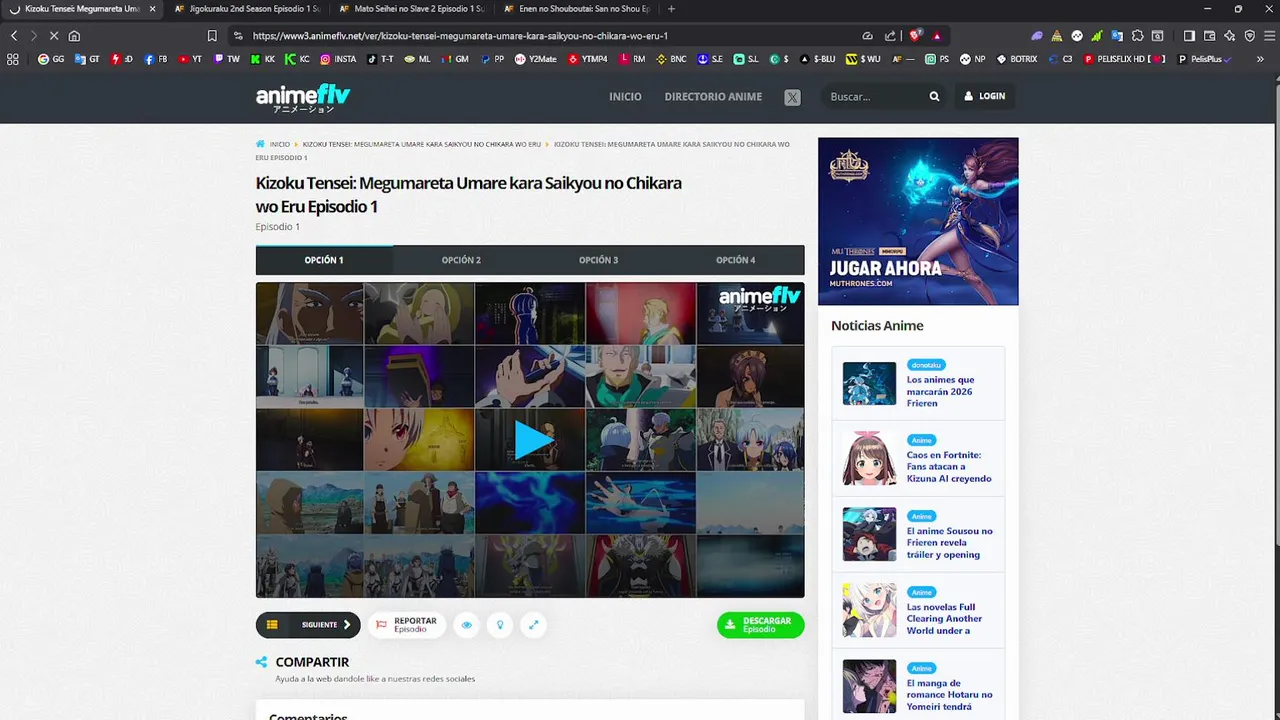
Task: Click REPORTAR Episodio button
Action: [x=407, y=625]
